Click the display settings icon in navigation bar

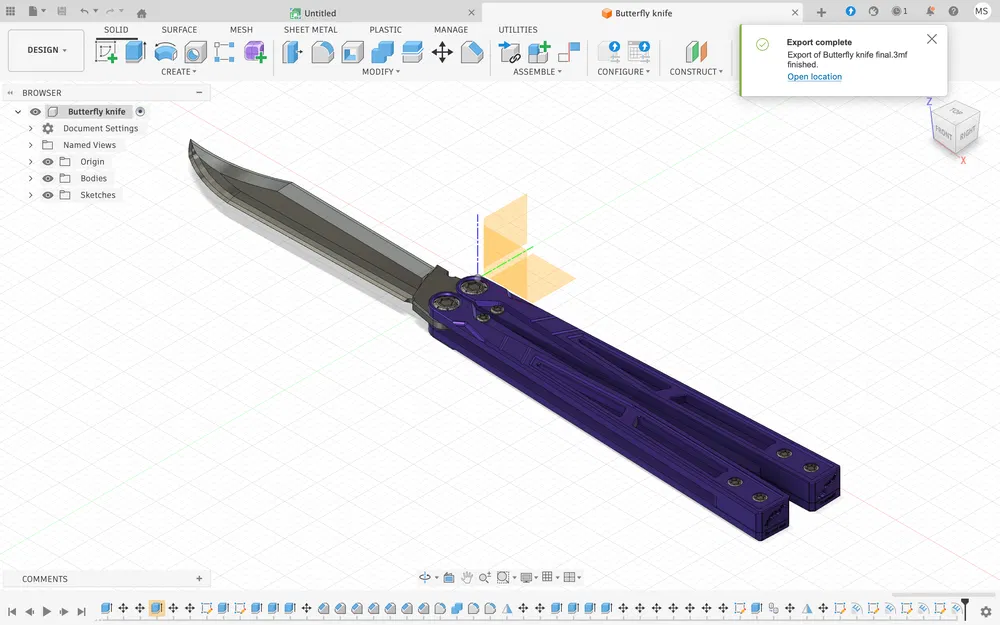click(x=529, y=577)
